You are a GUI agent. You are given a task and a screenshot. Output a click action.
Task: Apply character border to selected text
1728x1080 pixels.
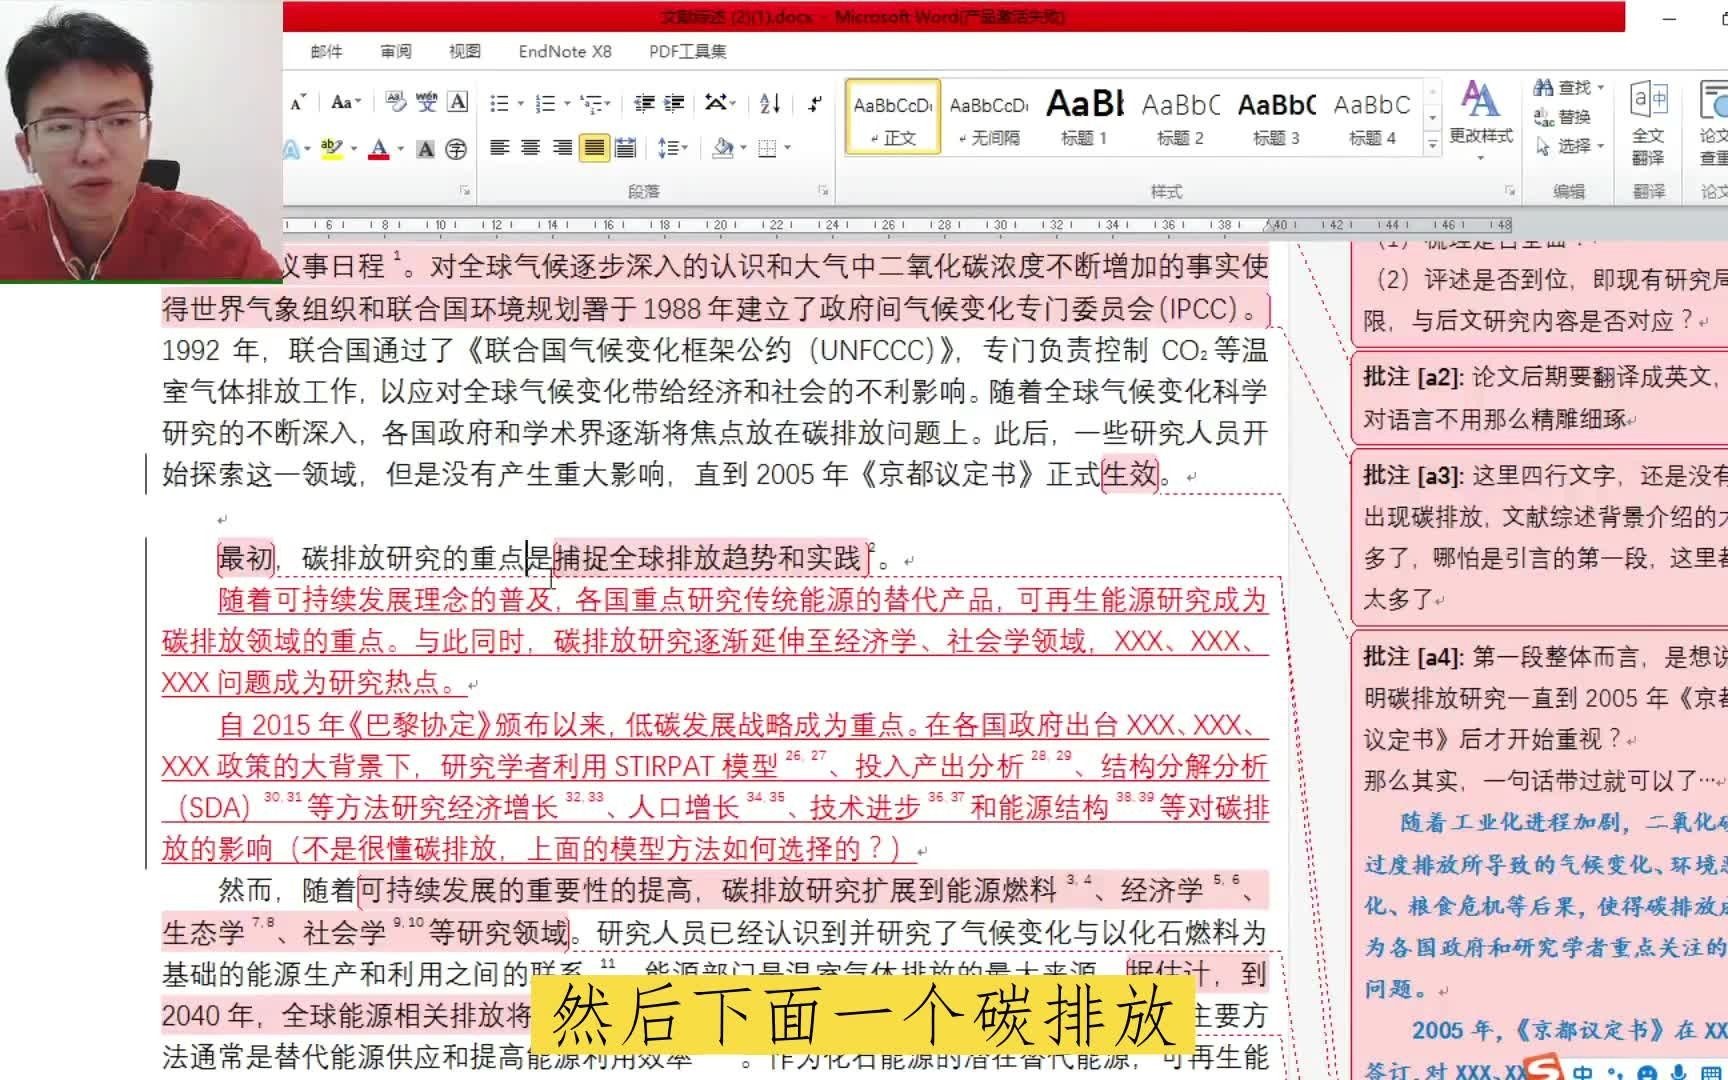(x=458, y=100)
